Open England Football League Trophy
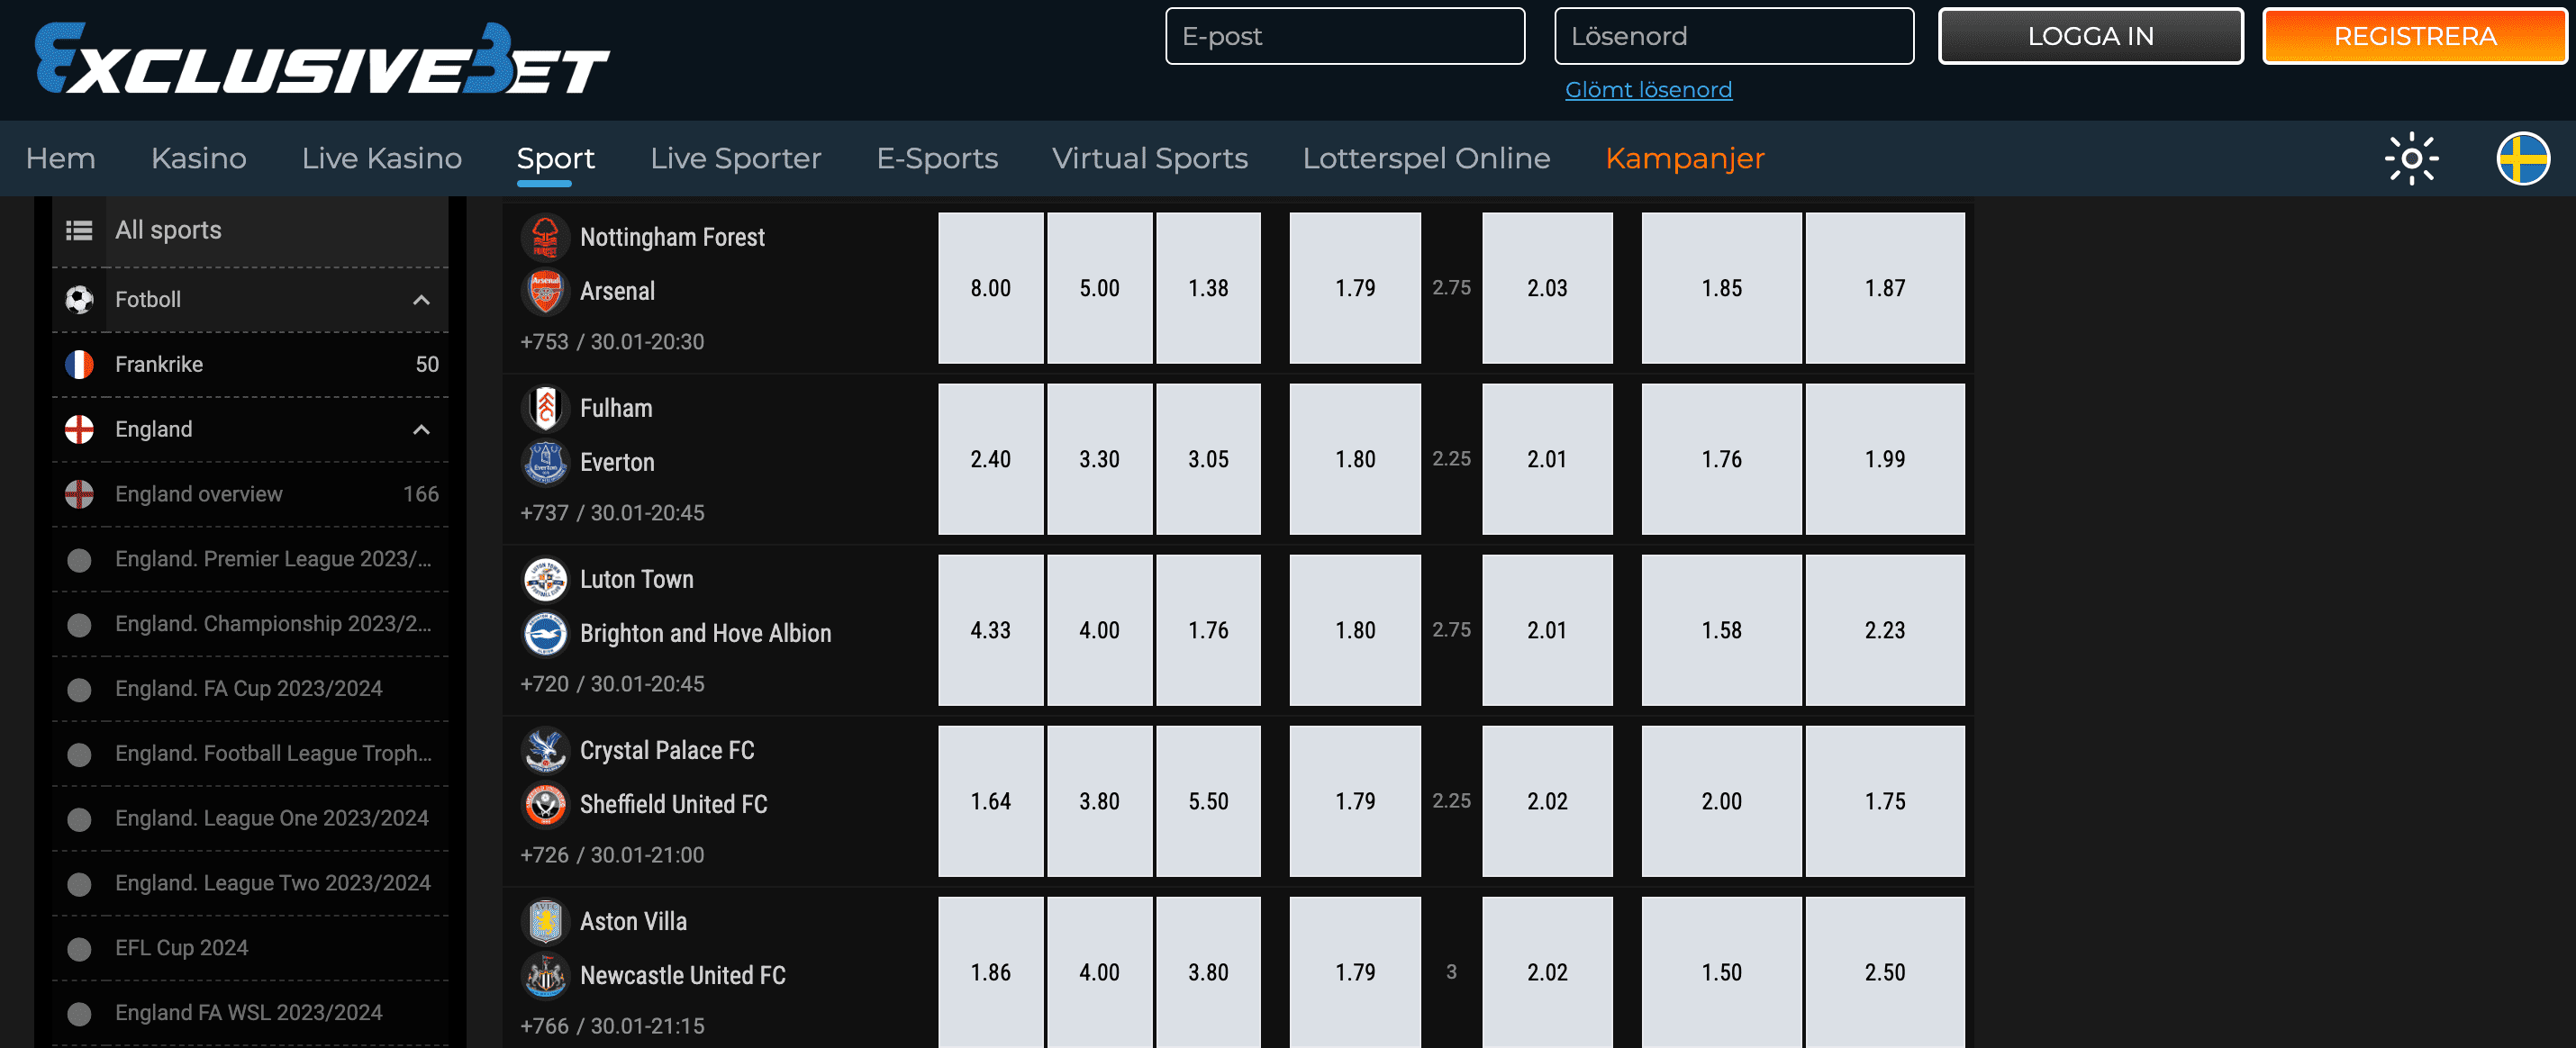2576x1048 pixels. [x=250, y=754]
